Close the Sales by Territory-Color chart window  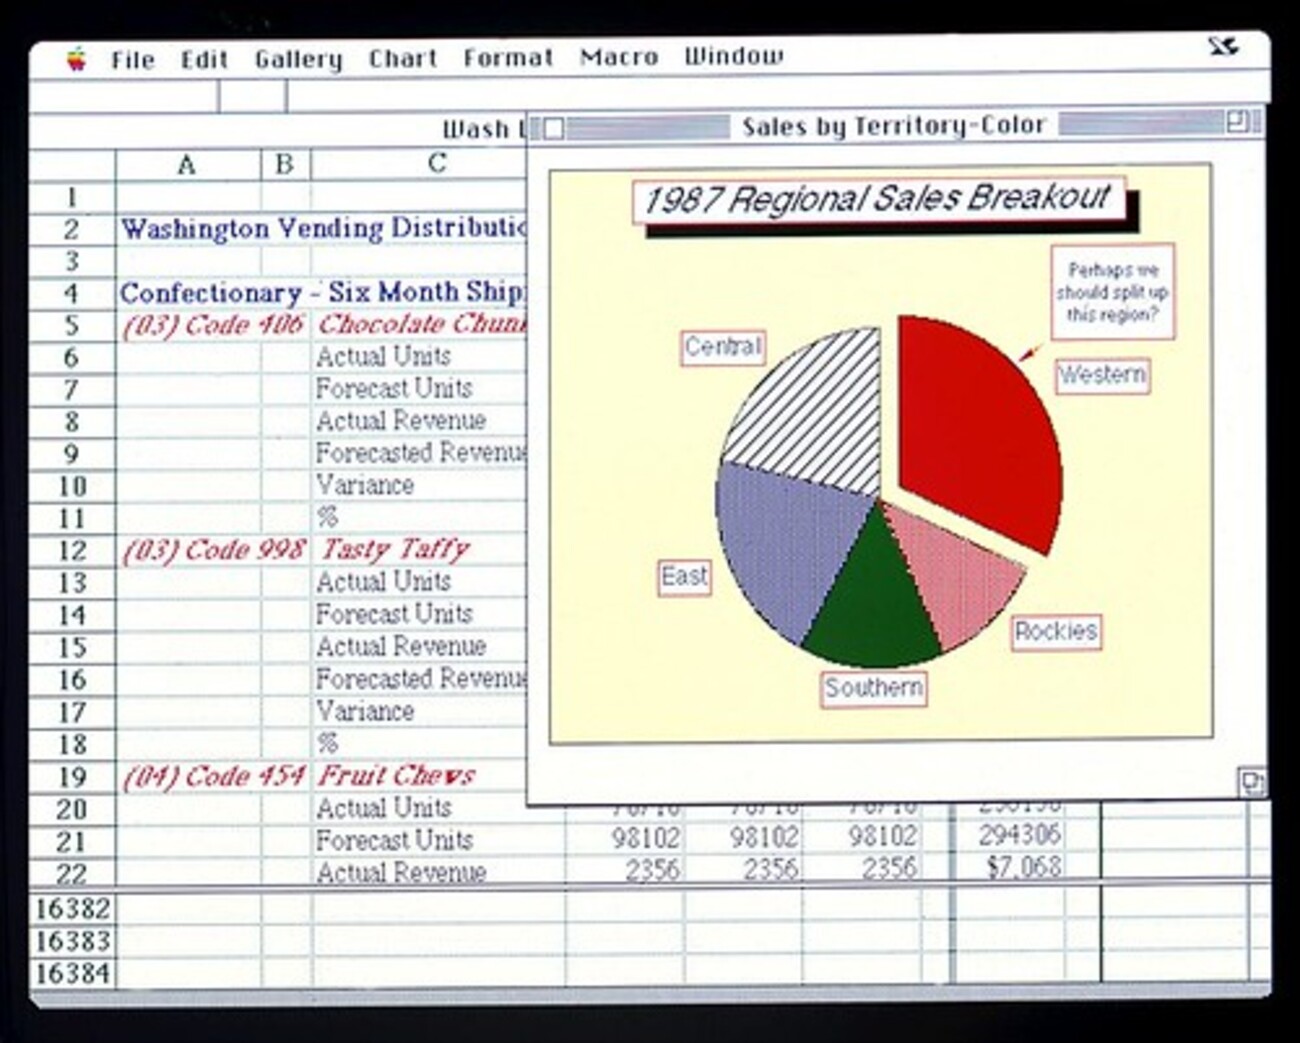pos(553,128)
